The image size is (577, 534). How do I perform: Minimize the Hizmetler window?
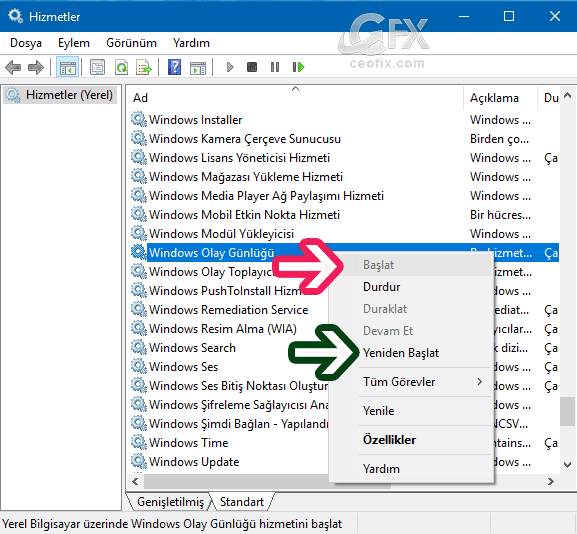[464, 17]
